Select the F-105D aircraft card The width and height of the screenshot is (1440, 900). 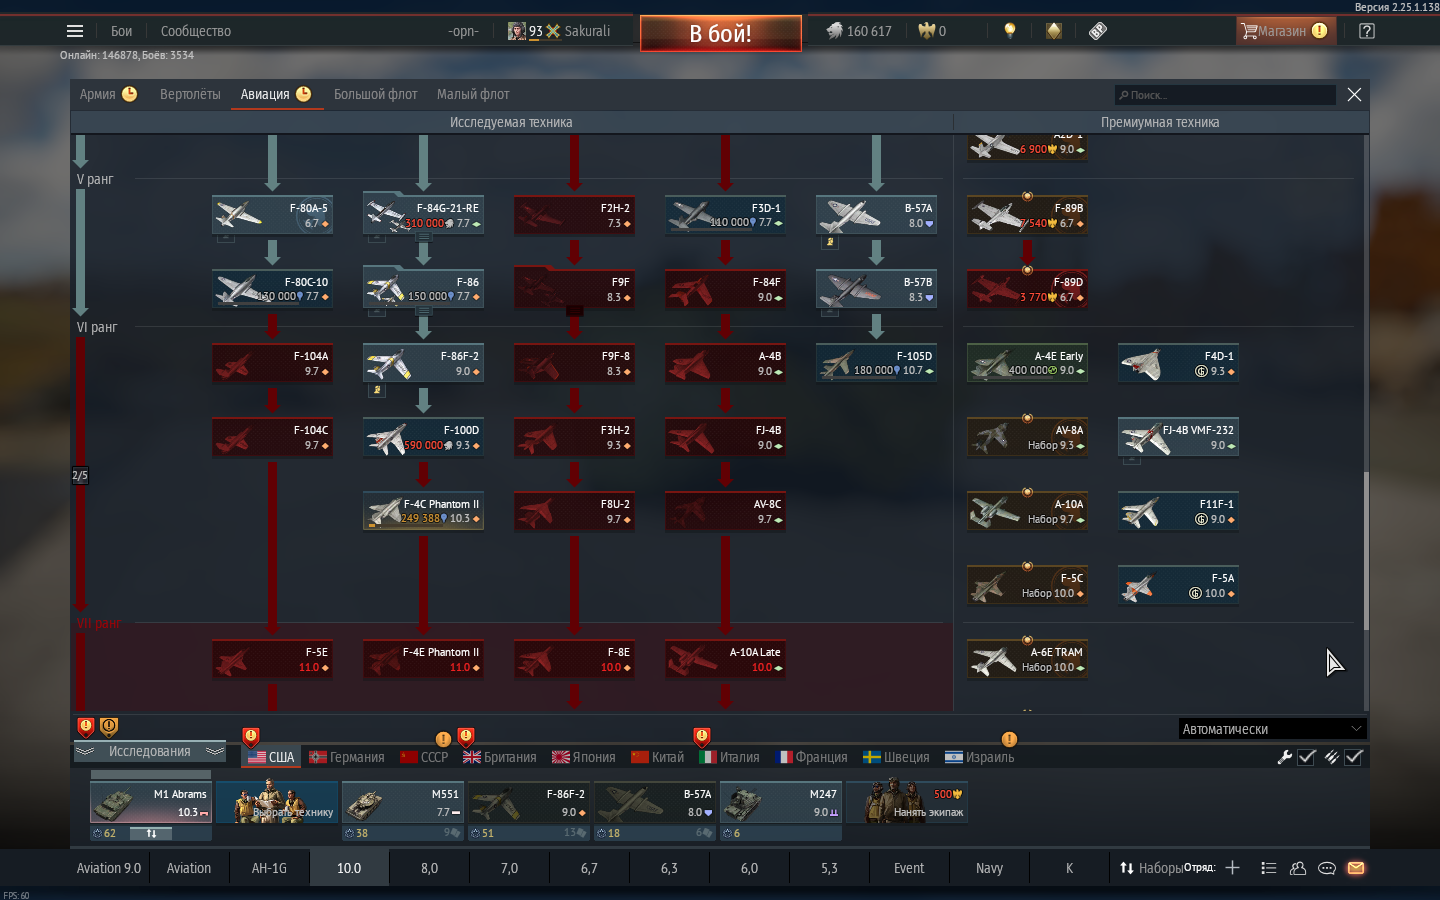tap(876, 363)
